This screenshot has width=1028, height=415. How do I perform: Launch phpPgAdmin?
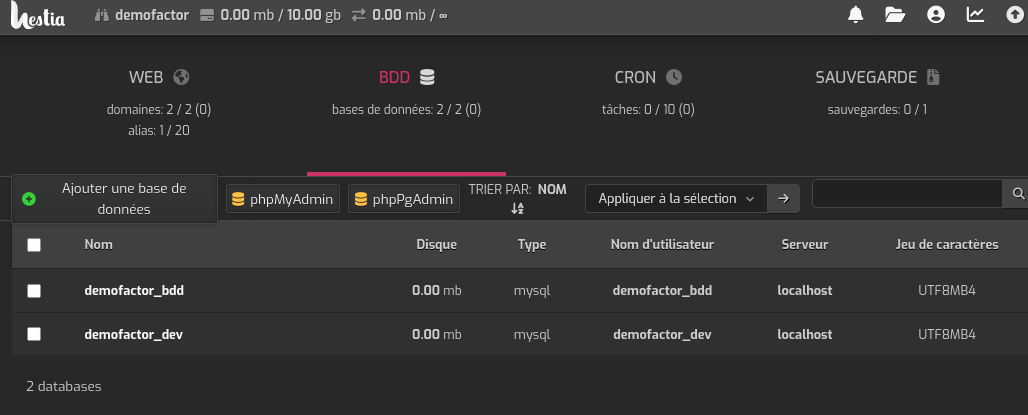click(404, 199)
